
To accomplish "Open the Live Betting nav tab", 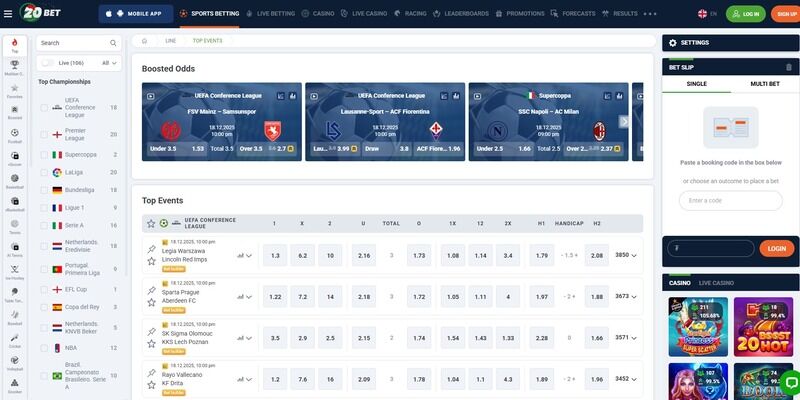I will [270, 14].
